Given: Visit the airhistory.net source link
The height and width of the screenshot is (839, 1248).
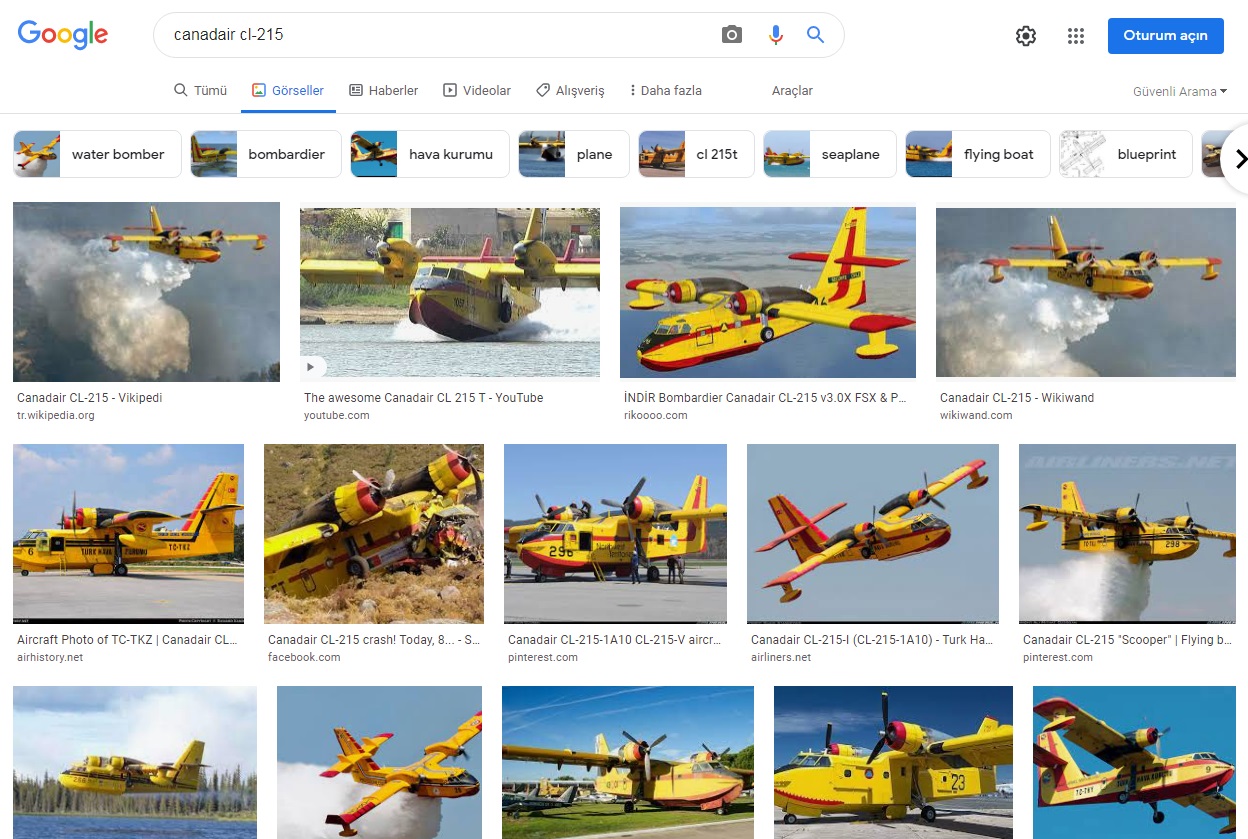Looking at the screenshot, I should [x=50, y=657].
